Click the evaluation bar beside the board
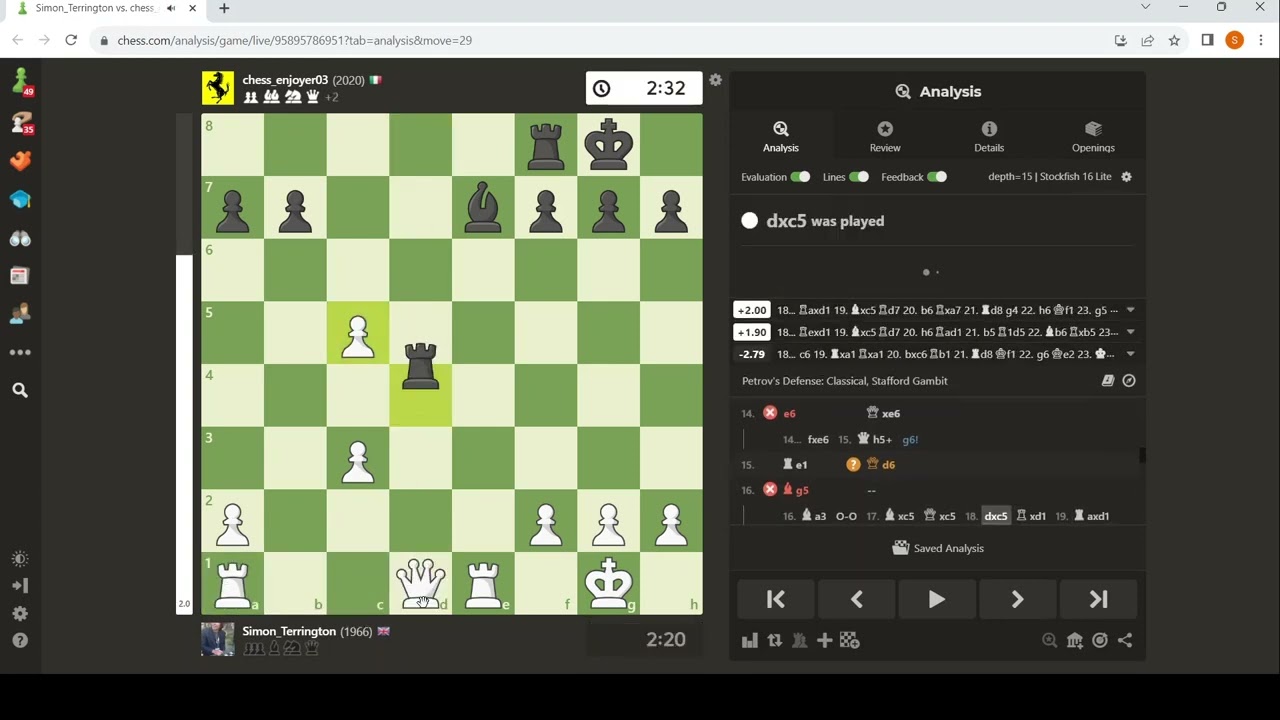The height and width of the screenshot is (720, 1280). (184, 363)
